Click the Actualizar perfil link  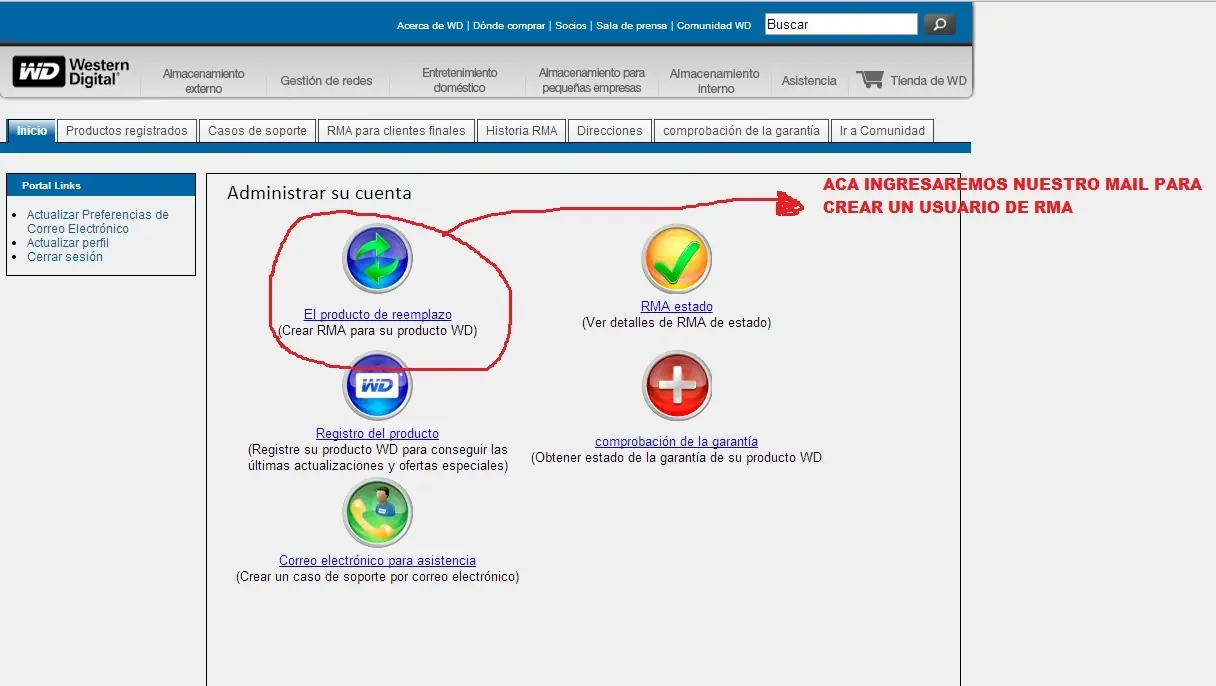pyautogui.click(x=68, y=243)
